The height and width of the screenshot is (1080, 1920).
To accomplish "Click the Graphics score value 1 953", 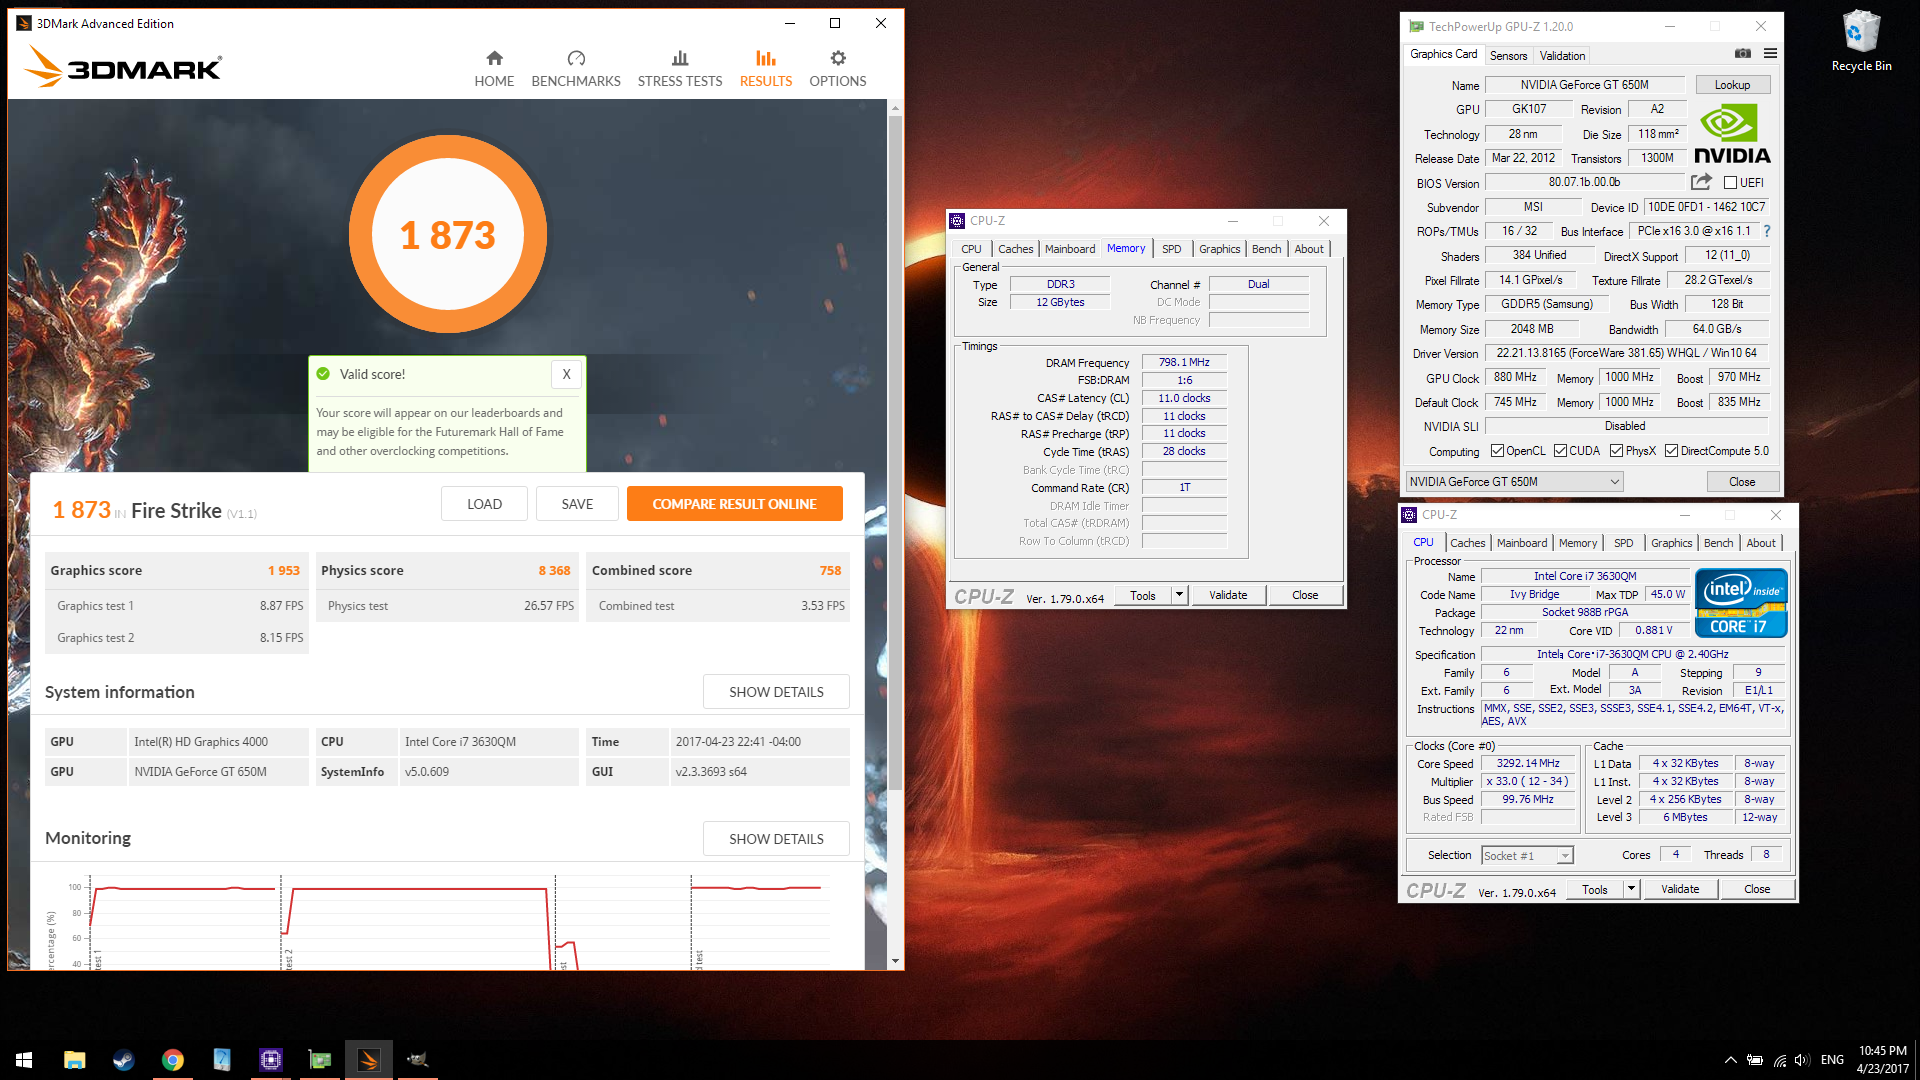I will tap(284, 571).
